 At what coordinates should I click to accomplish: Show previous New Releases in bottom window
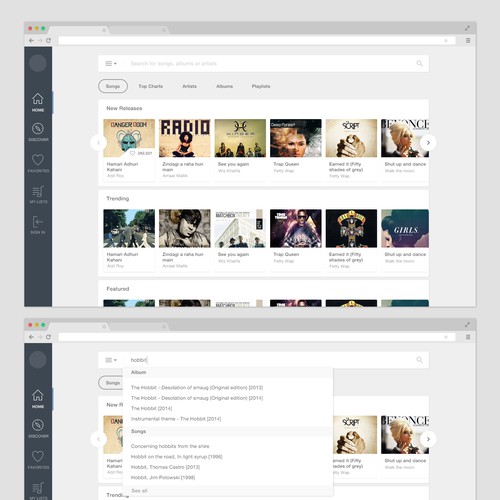coord(98,439)
